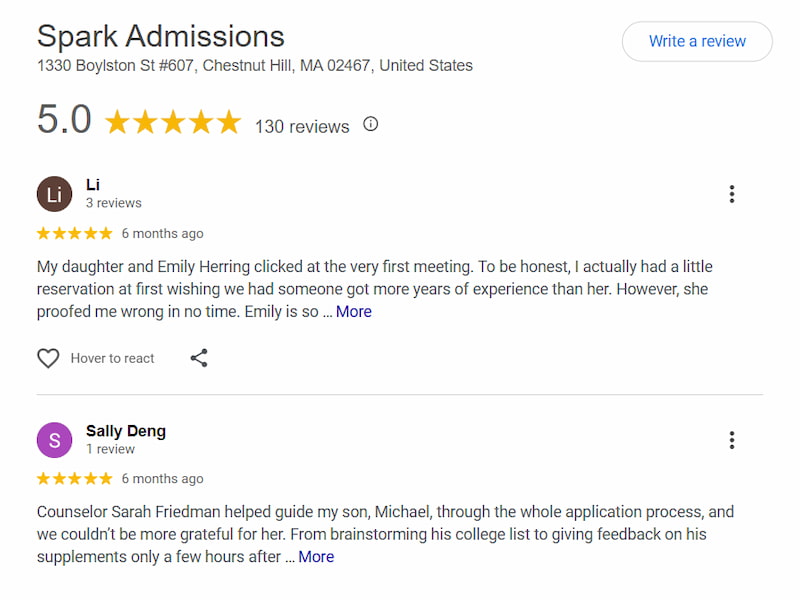Click 1 review under Sally Deng's name
Screen dimensions: 800x600
click(111, 448)
